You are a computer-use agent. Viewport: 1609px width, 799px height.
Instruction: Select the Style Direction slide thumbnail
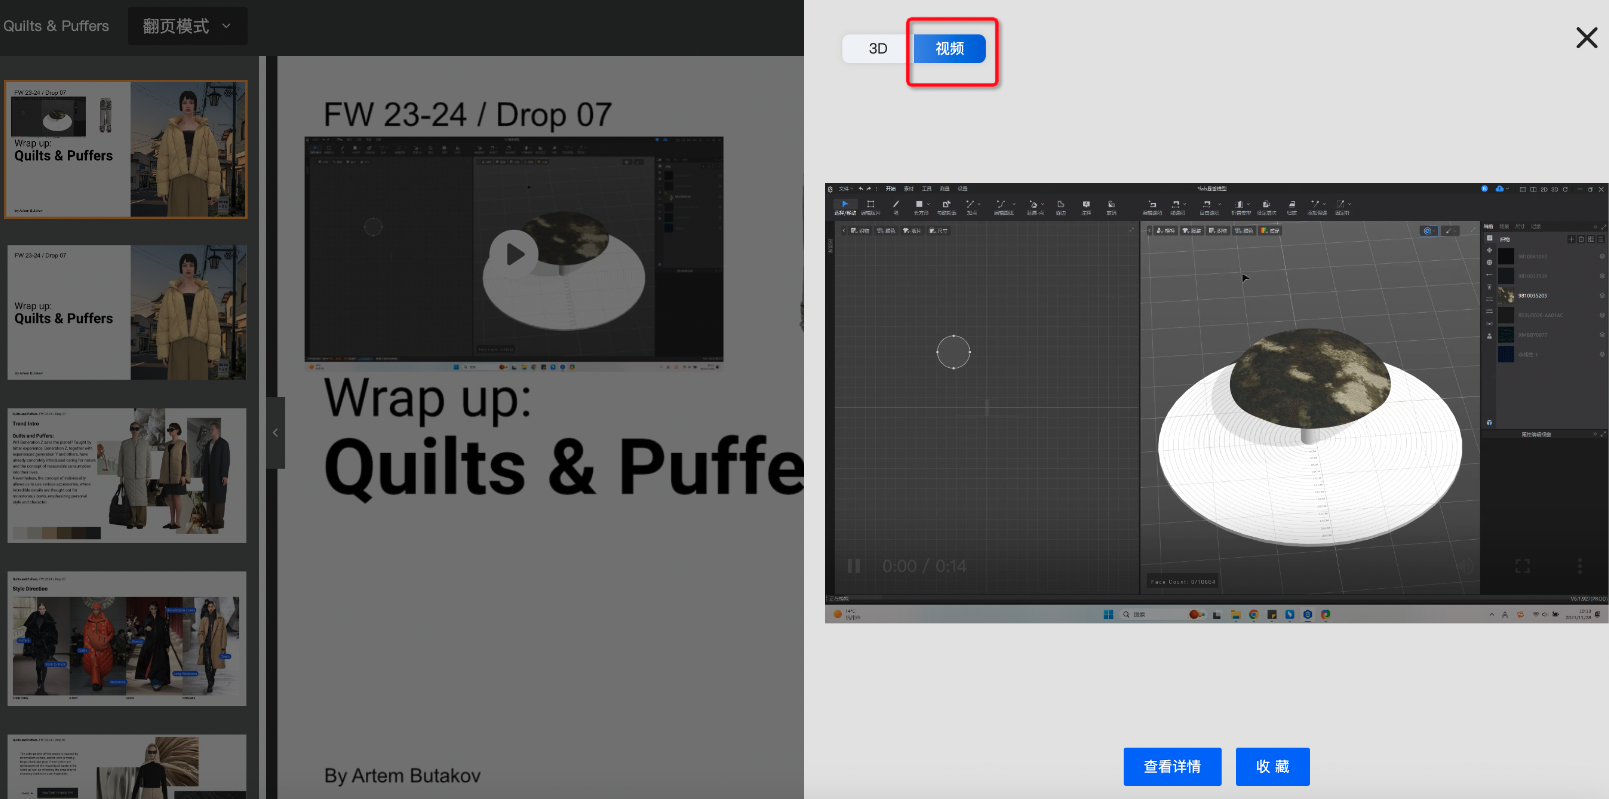126,638
